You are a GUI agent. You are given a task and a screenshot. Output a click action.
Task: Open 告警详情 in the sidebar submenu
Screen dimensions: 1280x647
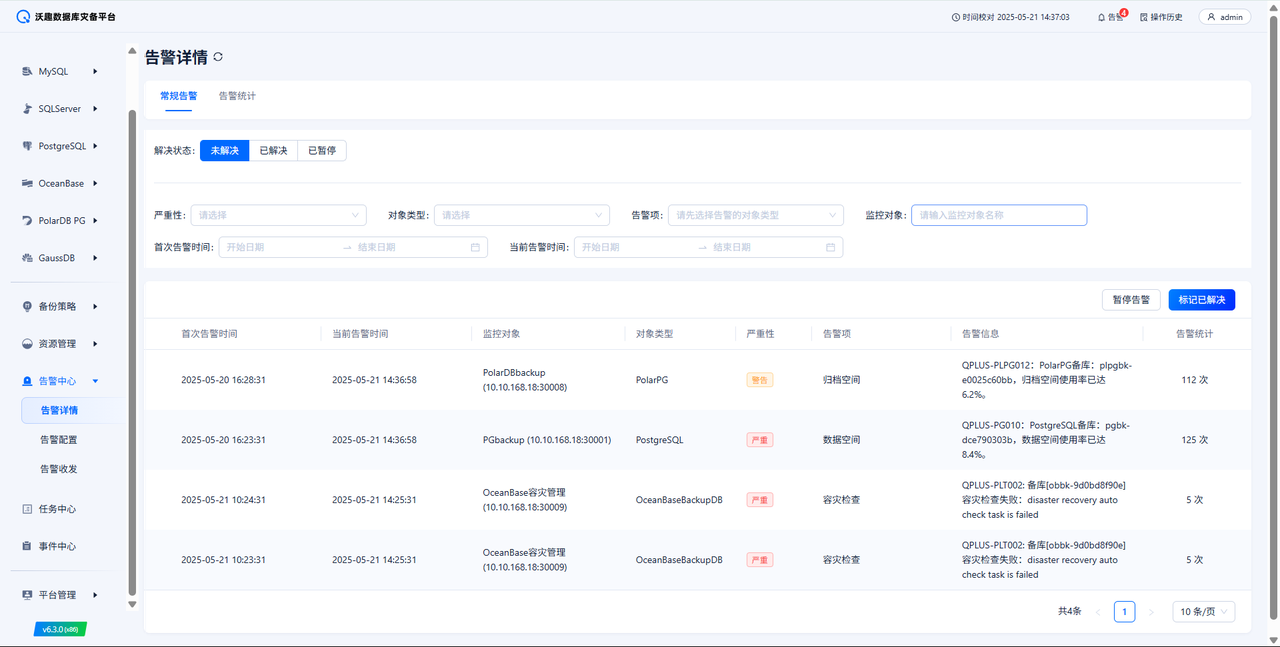pos(59,410)
